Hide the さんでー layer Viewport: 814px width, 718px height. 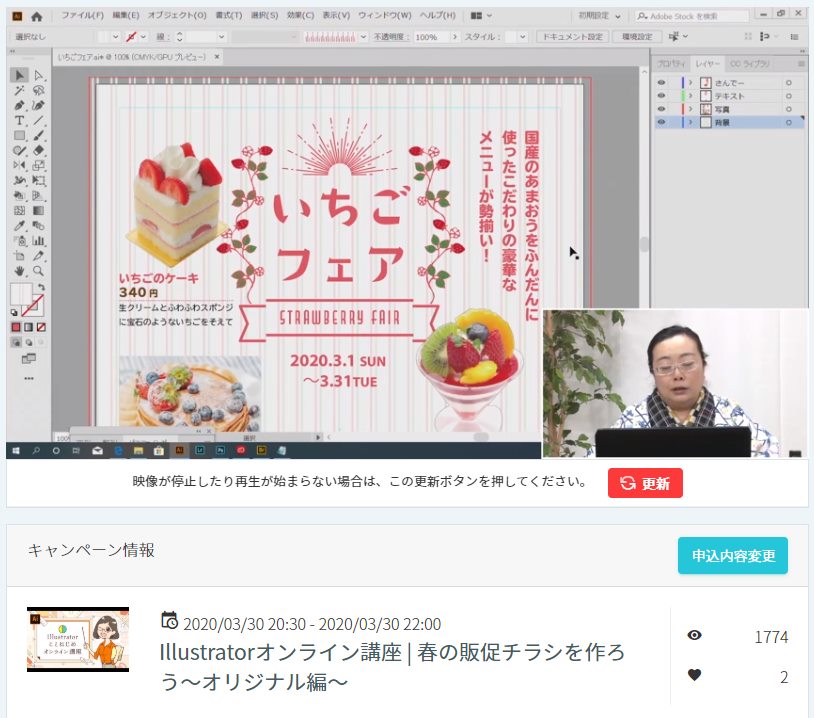(x=661, y=82)
